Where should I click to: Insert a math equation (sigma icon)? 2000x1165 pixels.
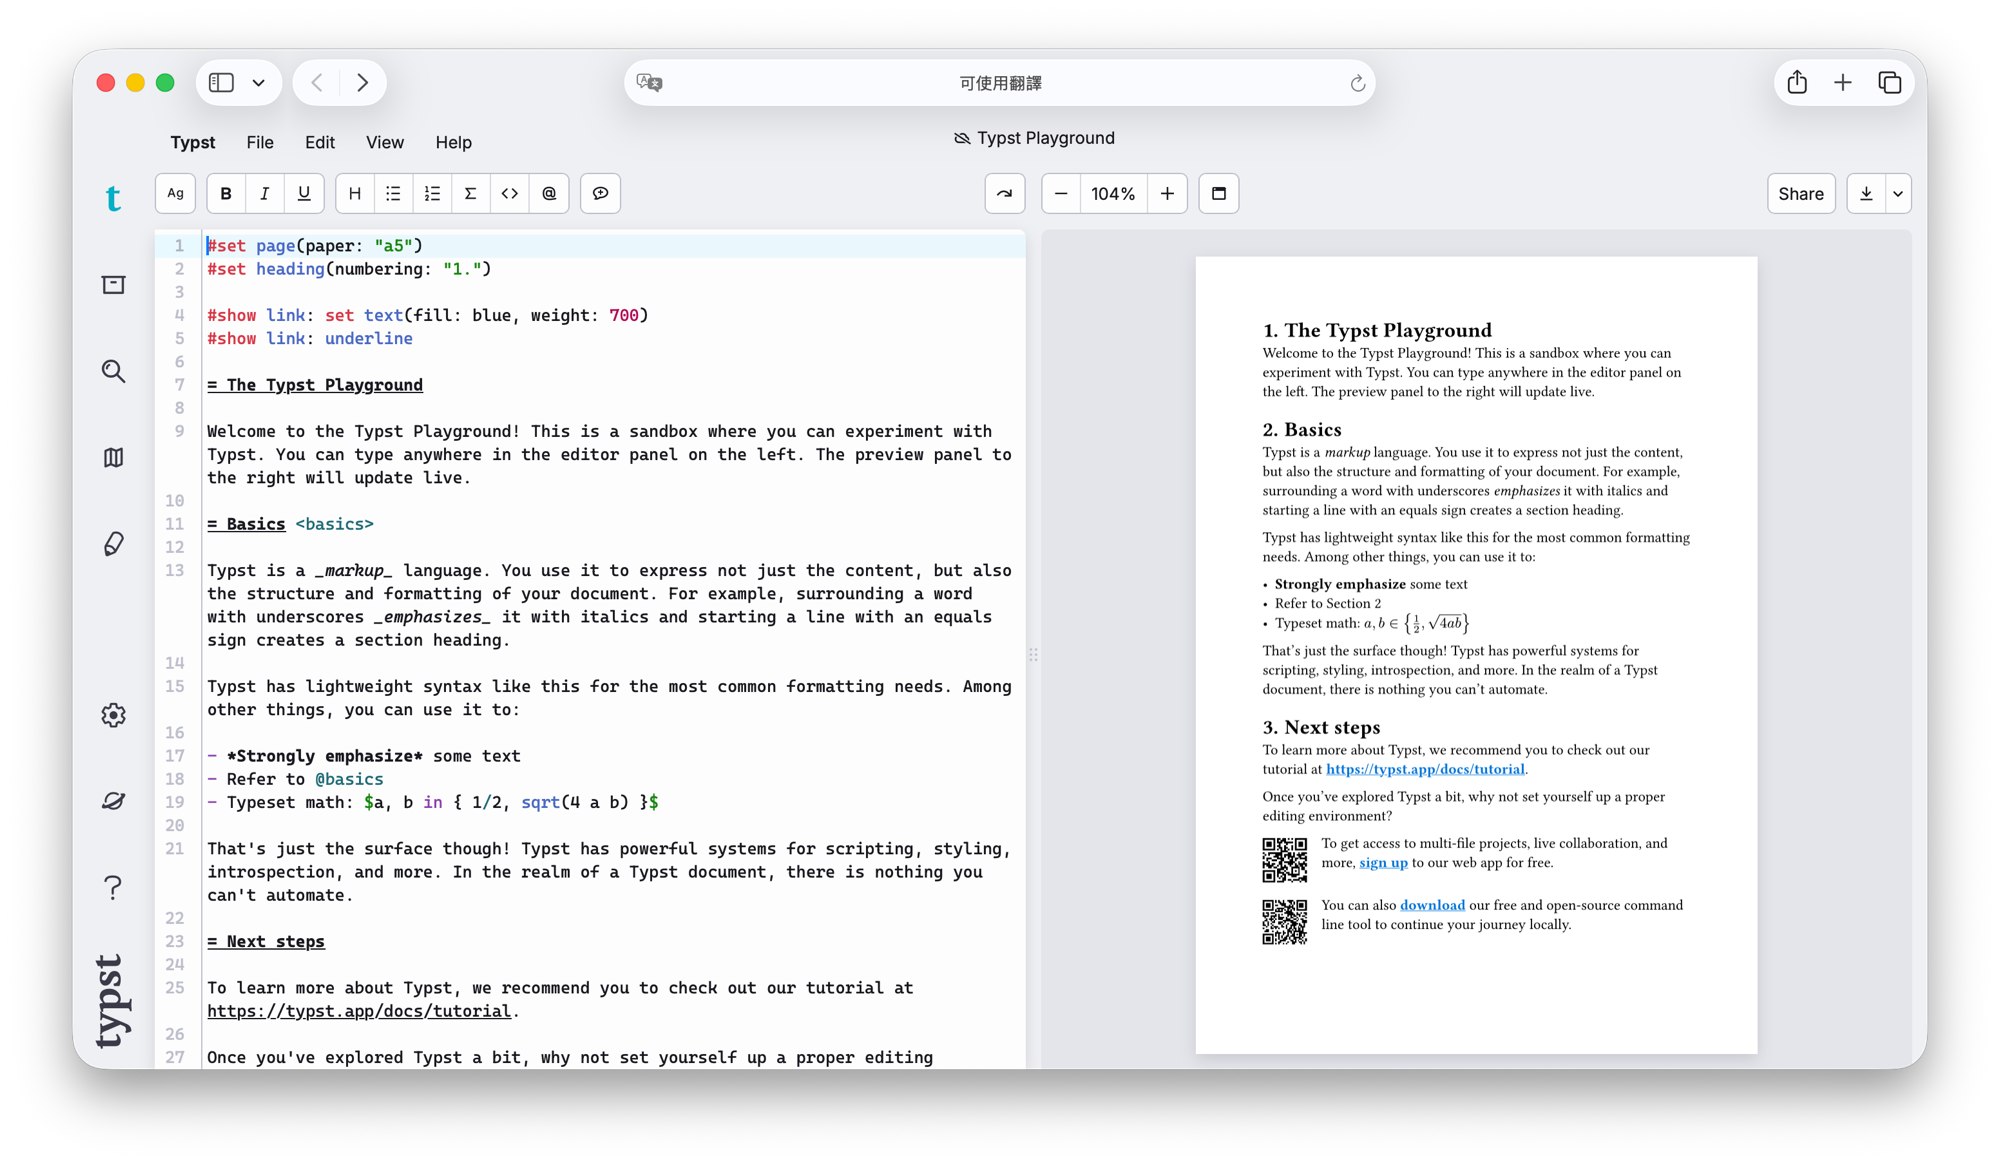[x=470, y=194]
